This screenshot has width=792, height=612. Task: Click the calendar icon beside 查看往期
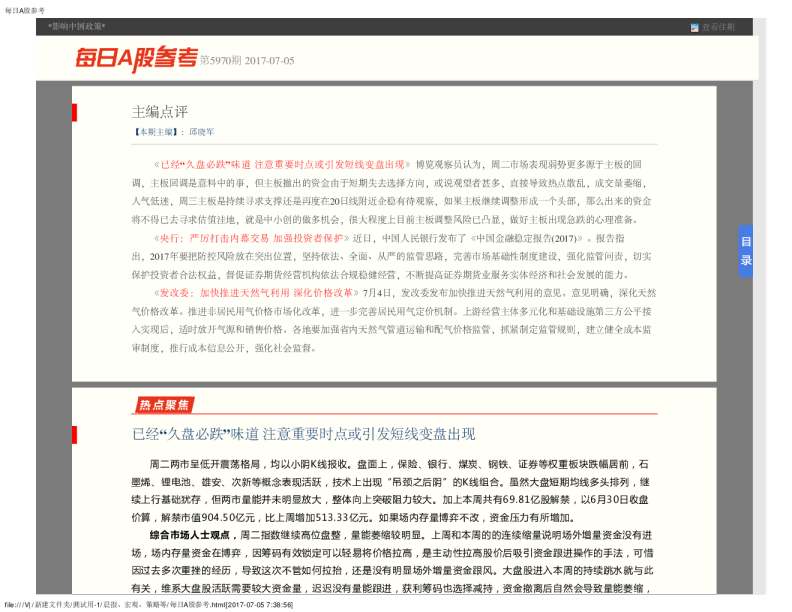tap(694, 27)
